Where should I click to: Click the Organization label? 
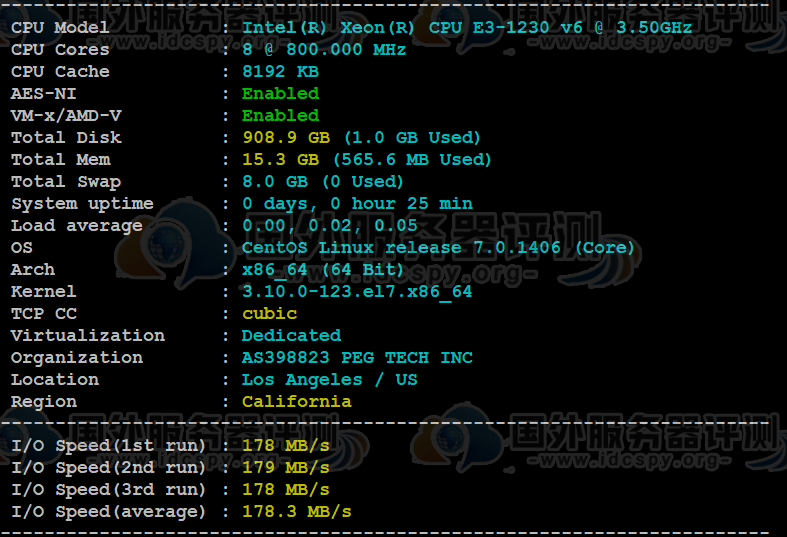click(77, 358)
